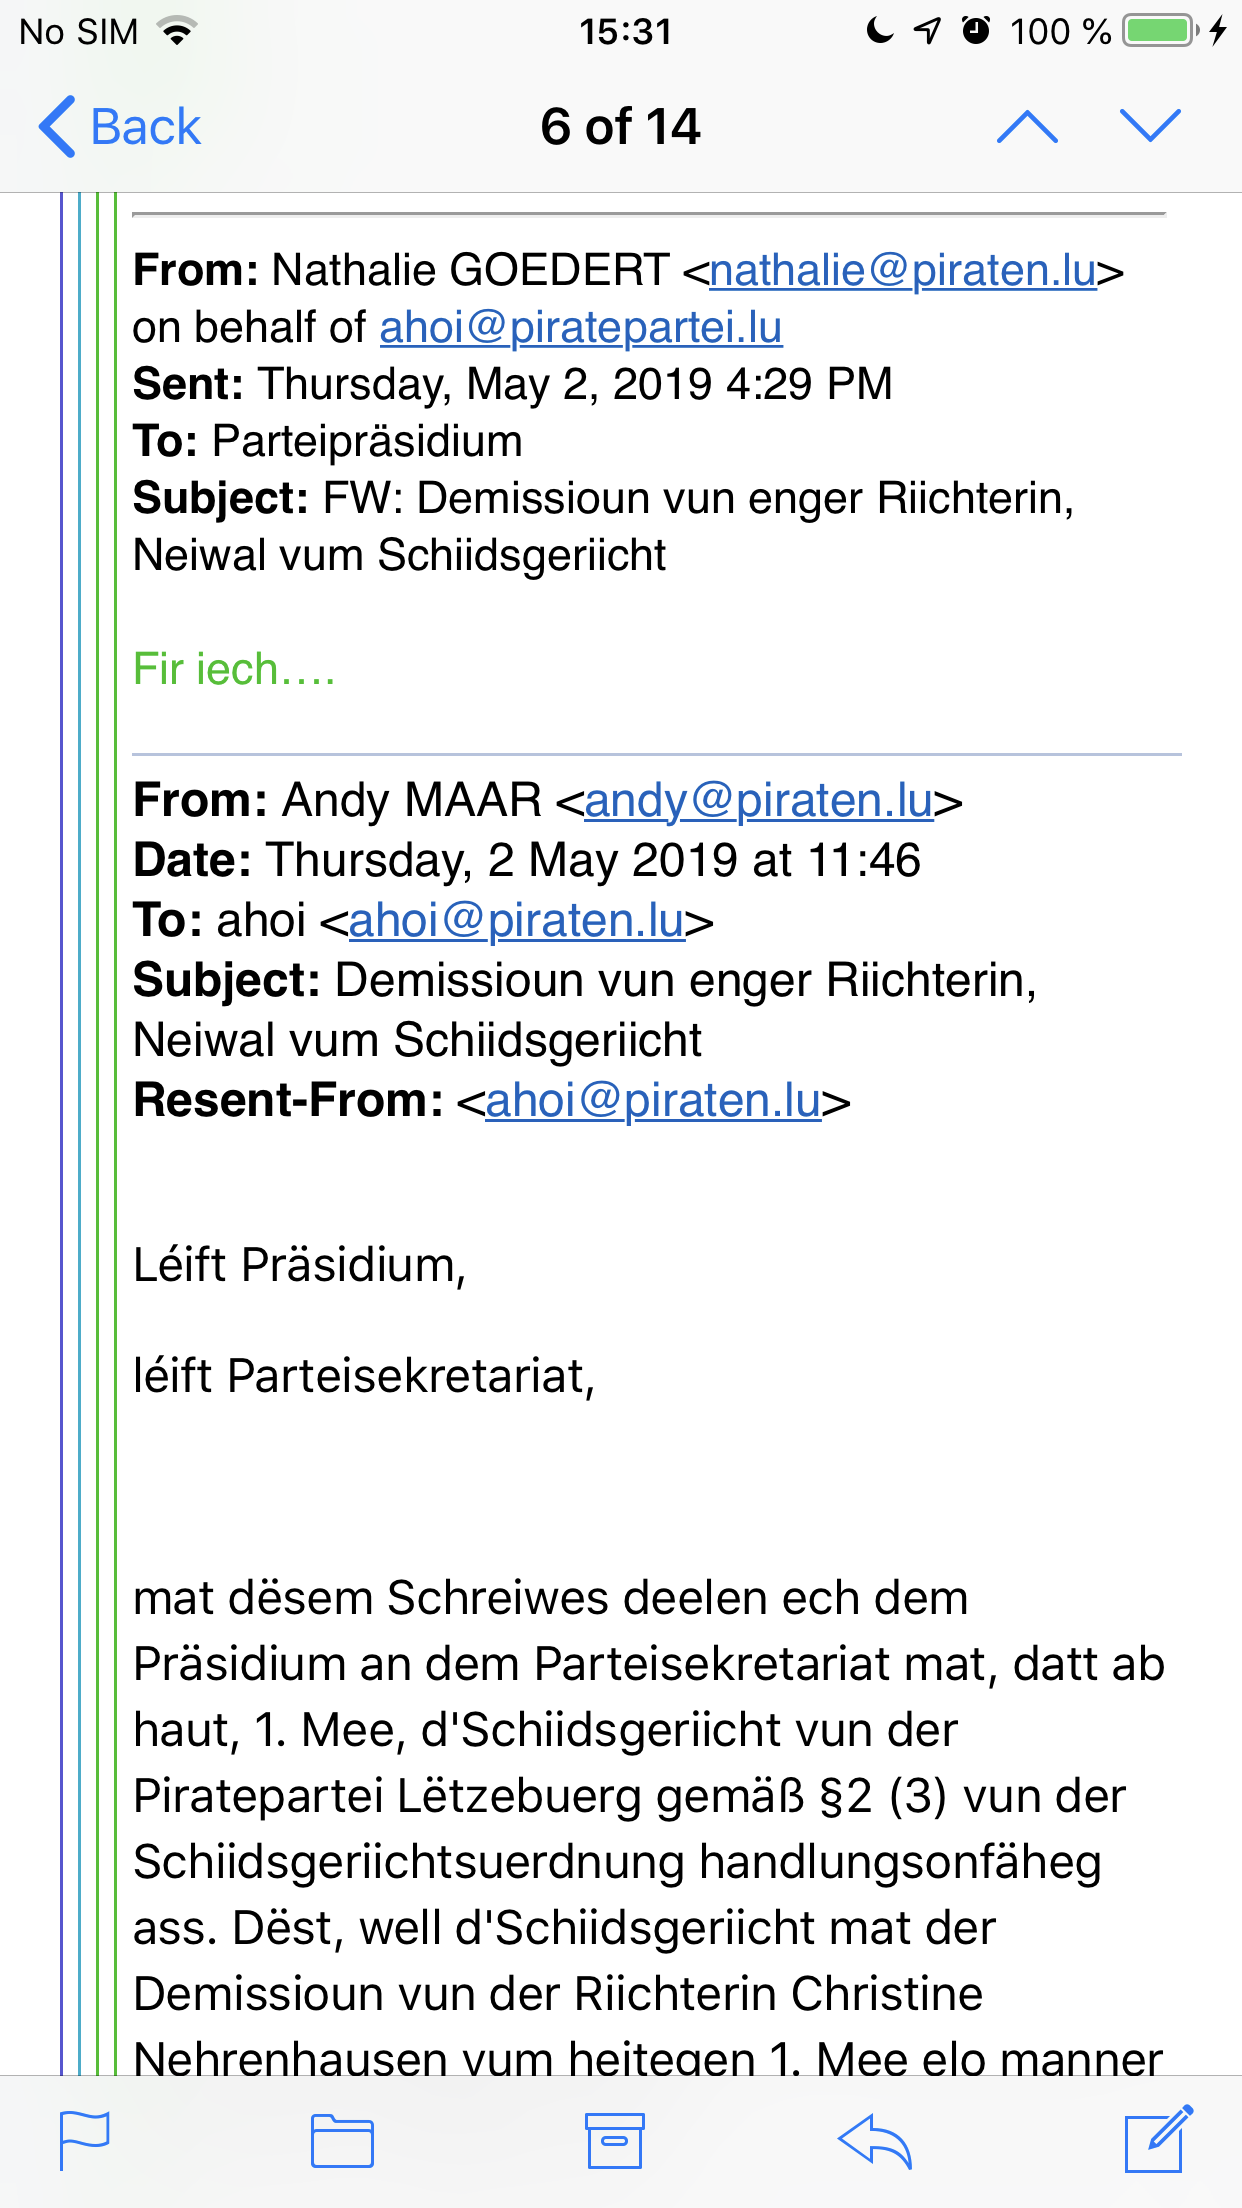Viewport: 1242px width, 2208px height.
Task: Compose a new message with the pencil icon
Action: tap(1159, 2139)
